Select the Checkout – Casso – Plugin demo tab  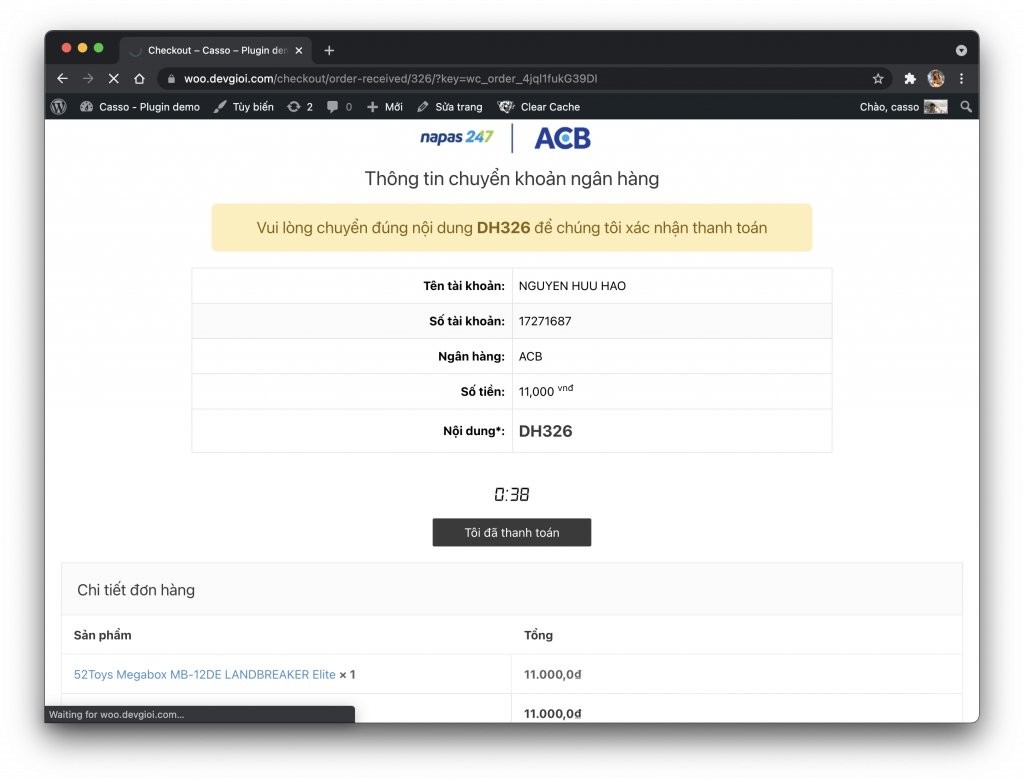[x=216, y=50]
